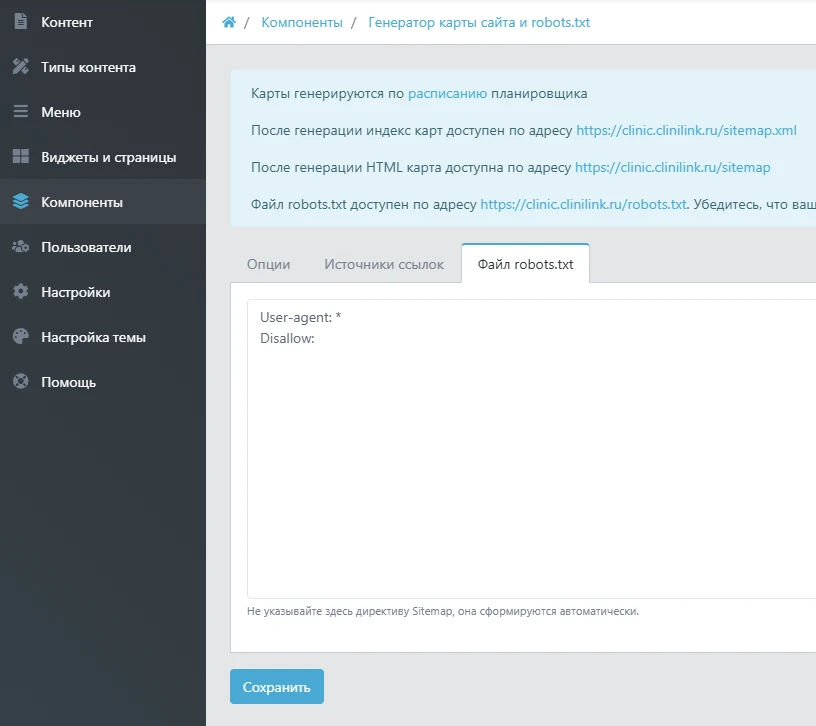The height and width of the screenshot is (726, 816).
Task: Switch to the Опции tab
Action: tap(268, 264)
